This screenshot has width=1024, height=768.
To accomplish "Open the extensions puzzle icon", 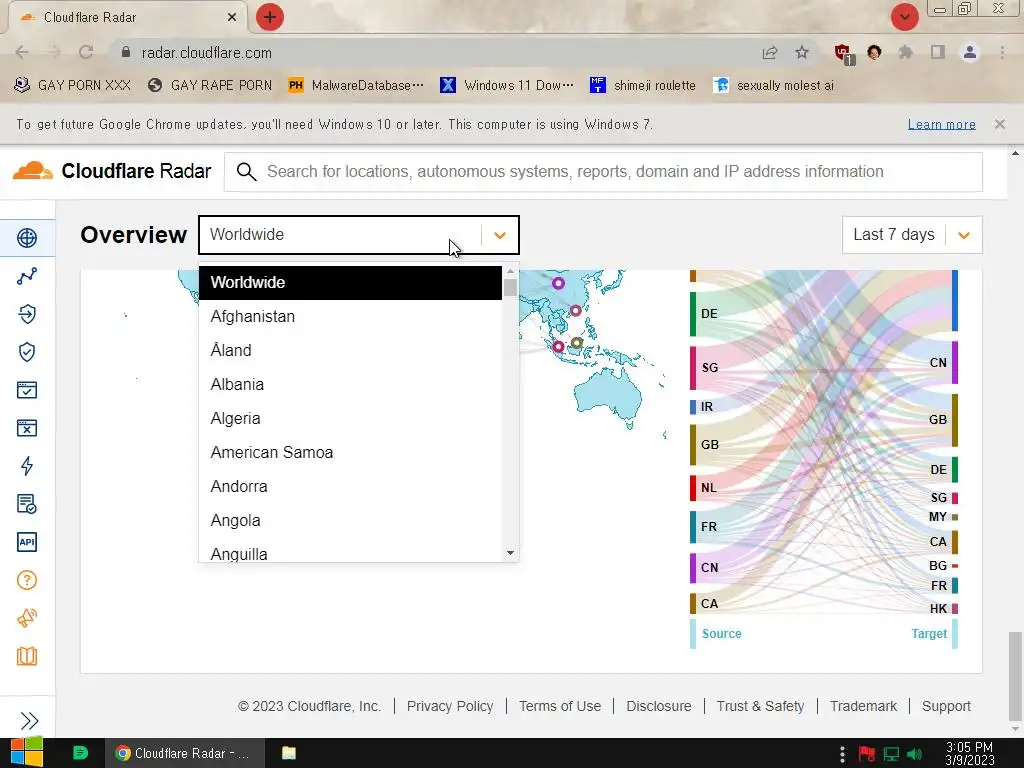I will coord(906,52).
